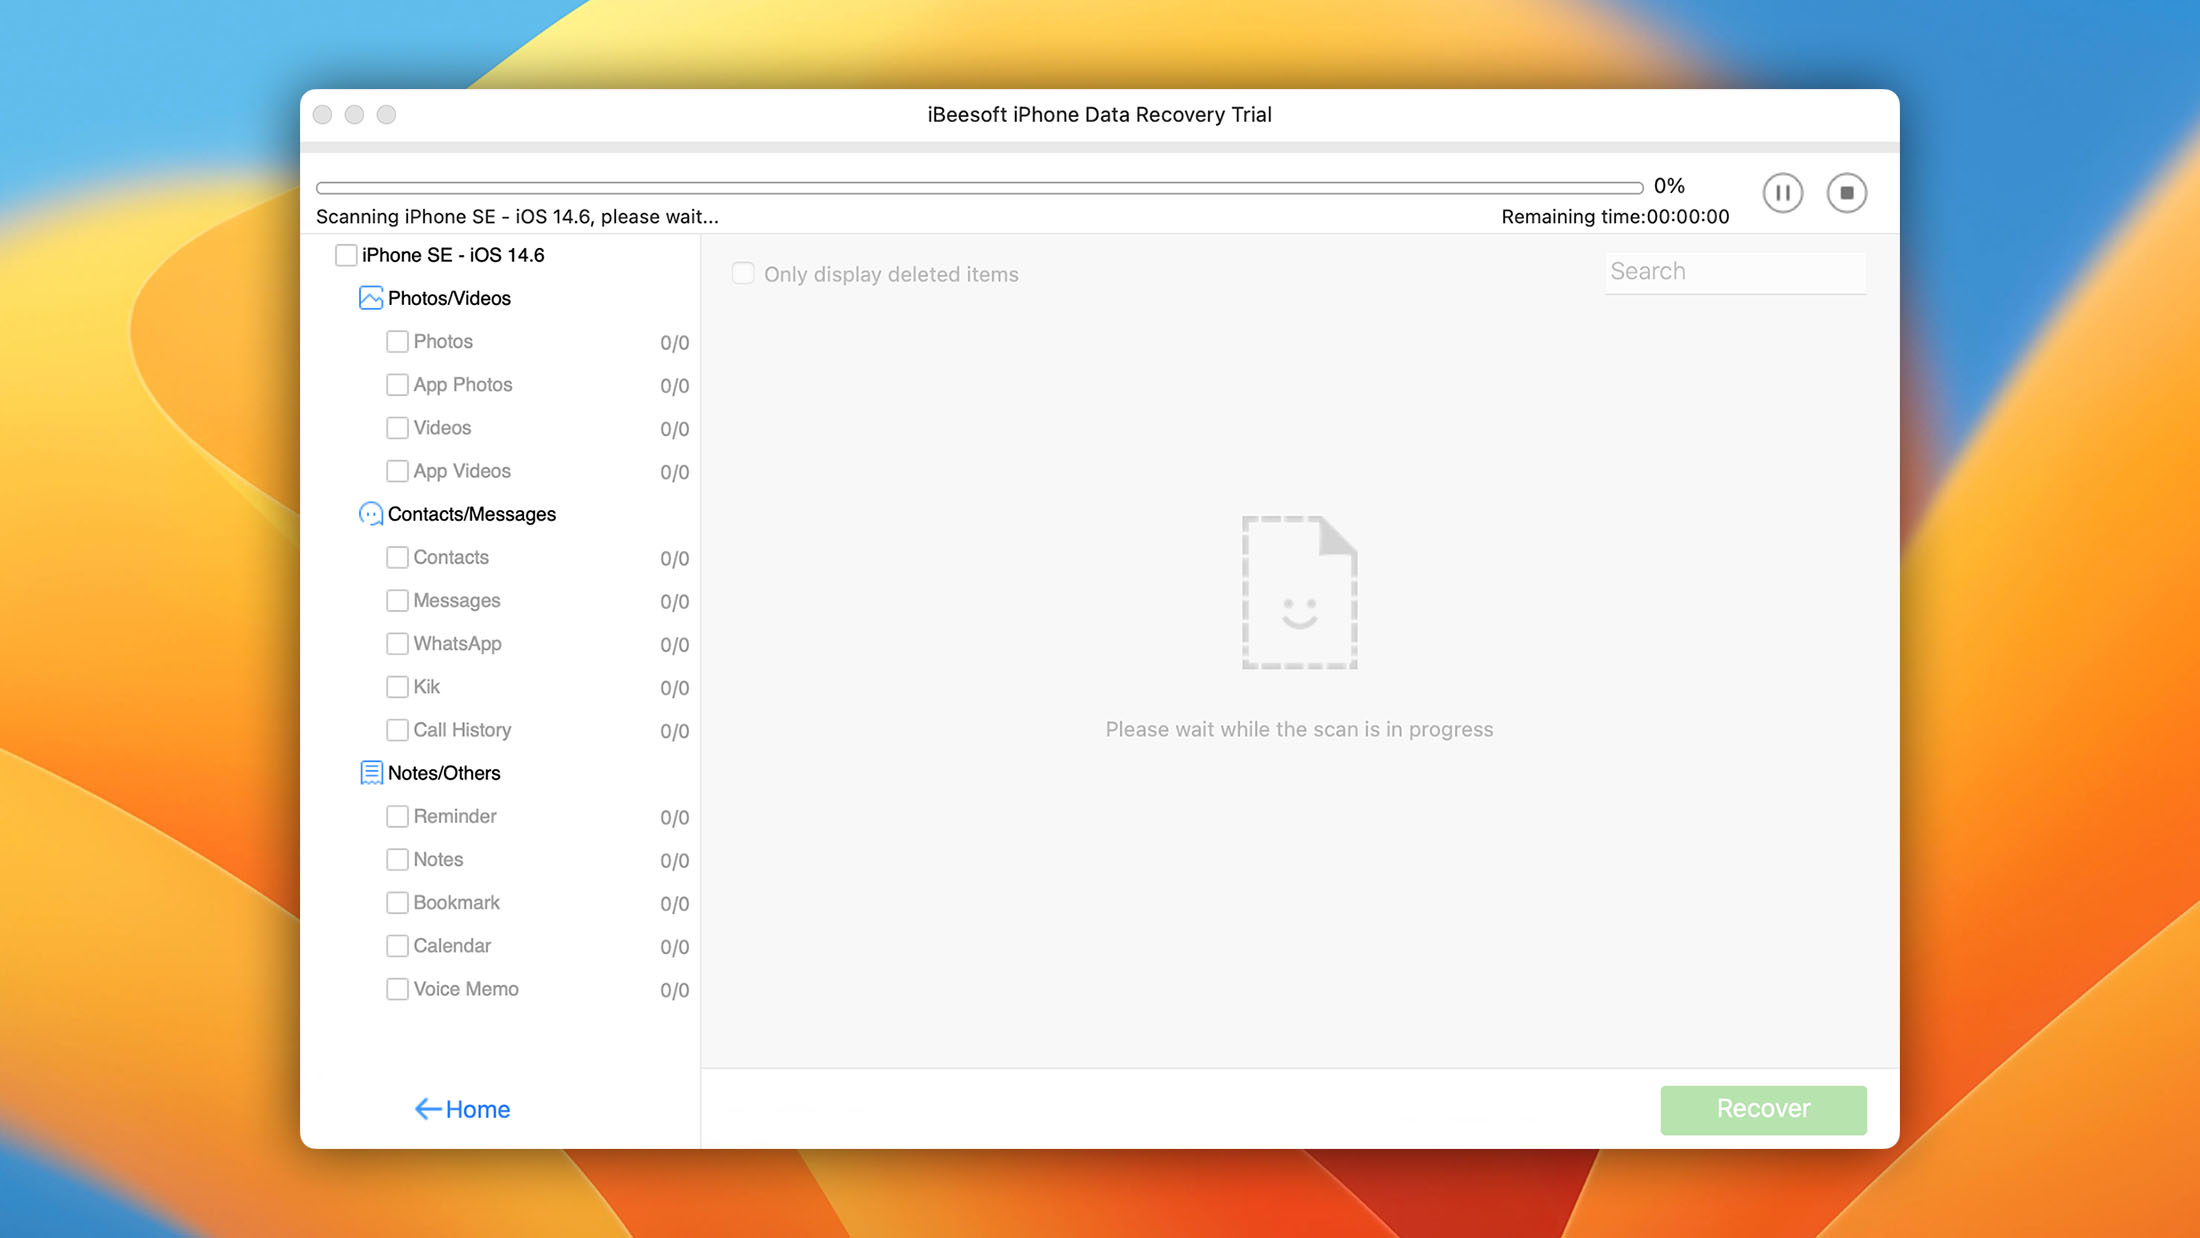Select the Contacts/Messages tree label
Image resolution: width=2200 pixels, height=1238 pixels.
pyautogui.click(x=472, y=514)
